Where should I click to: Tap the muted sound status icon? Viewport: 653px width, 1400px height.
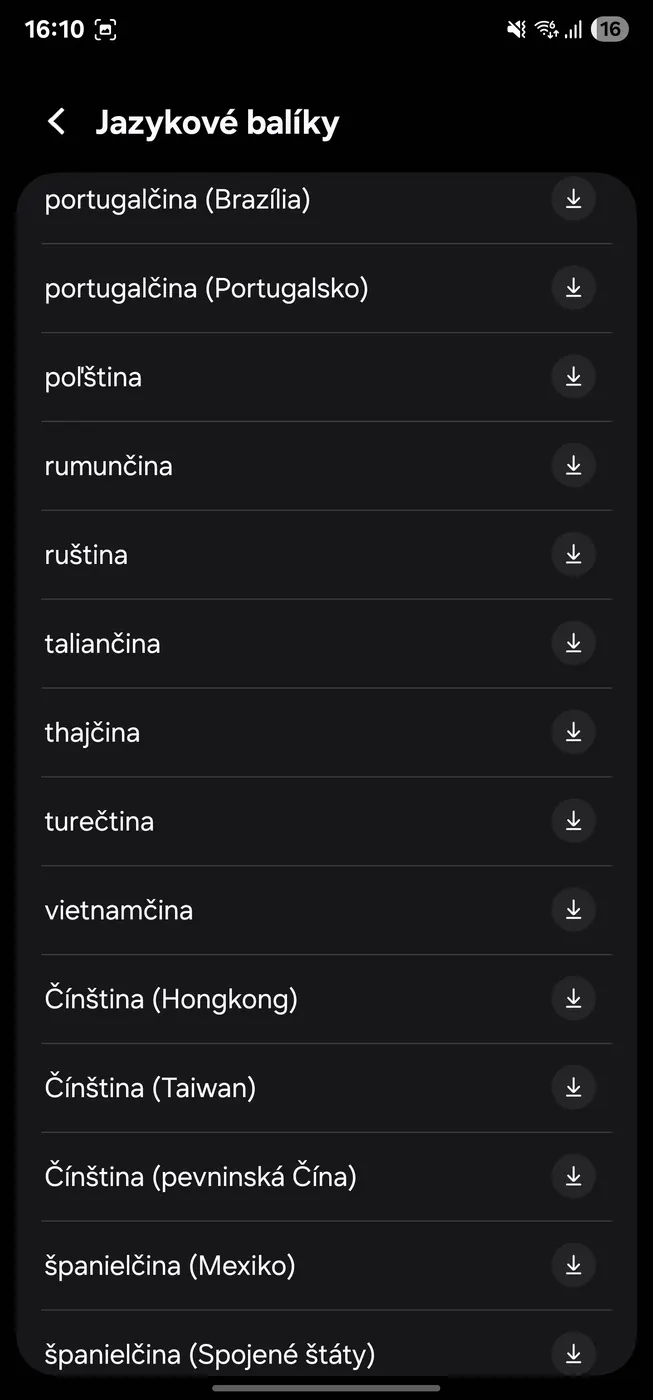[x=516, y=29]
